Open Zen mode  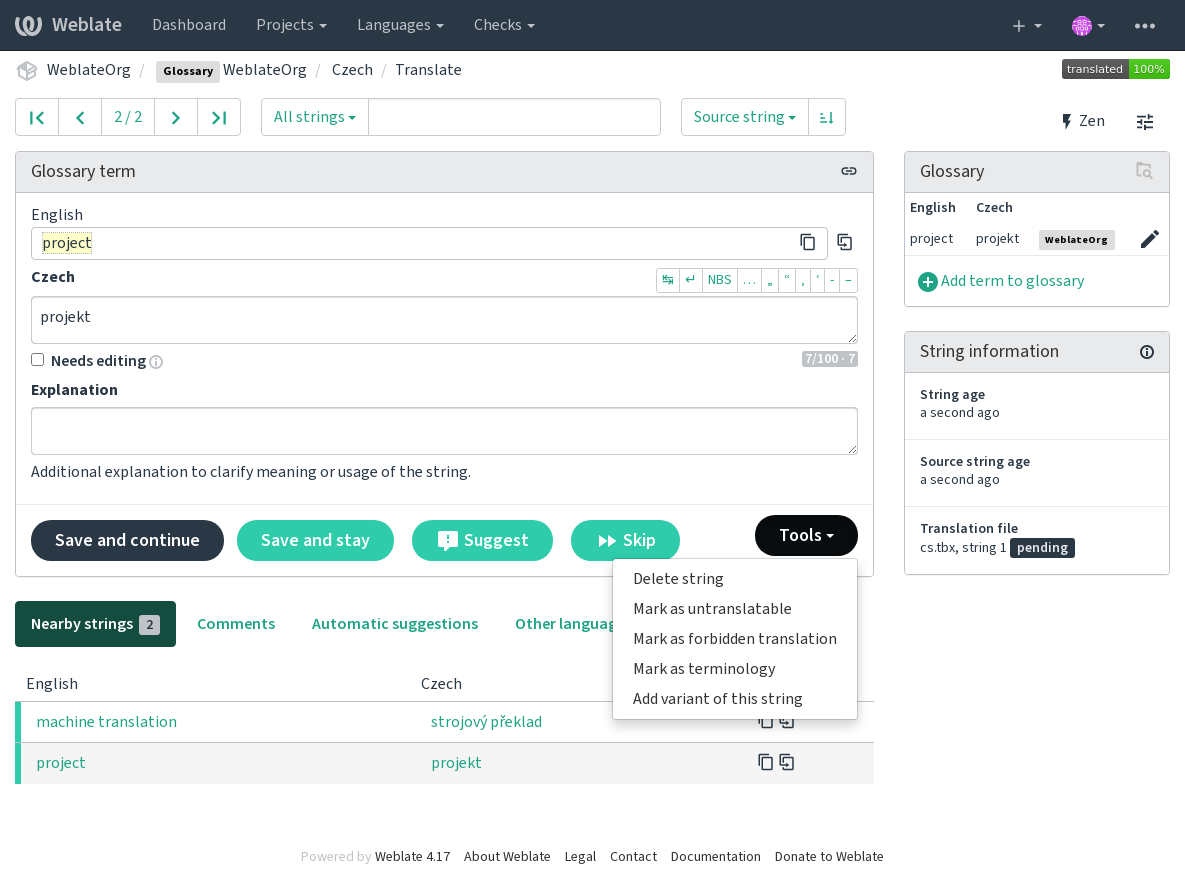pos(1083,121)
